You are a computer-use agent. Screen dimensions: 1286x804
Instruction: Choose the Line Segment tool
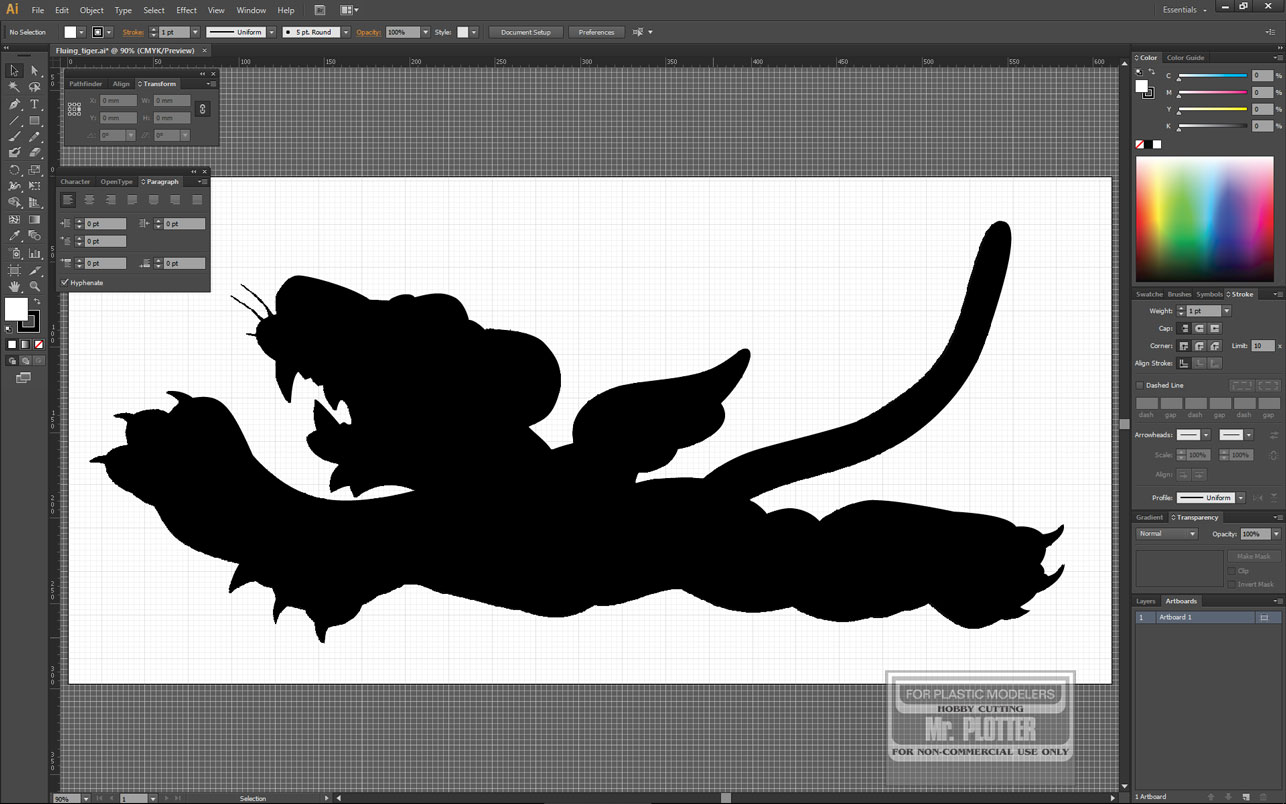(x=14, y=120)
